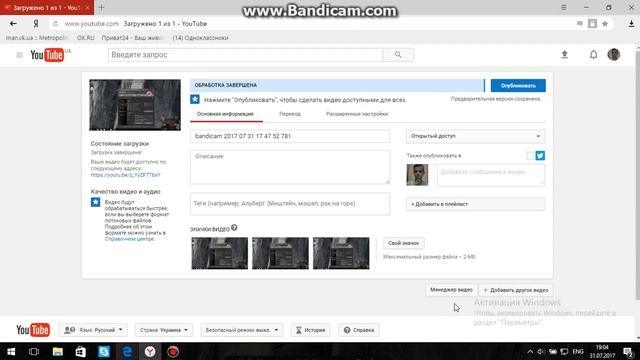Click the ОБРАБОТКА ЗАВЕРШЕНА progress bar
The image size is (640, 360).
tap(337, 85)
